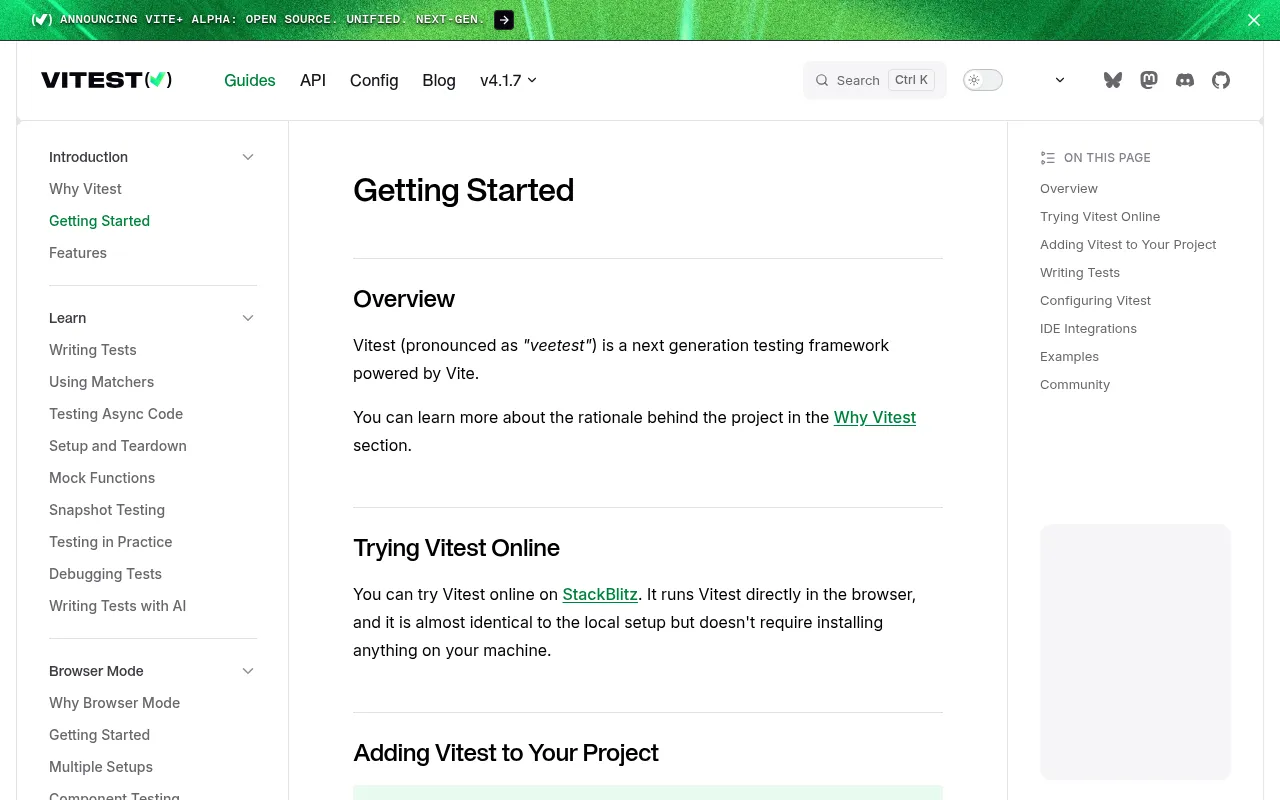
Task: Open the Mastodon social link icon
Action: click(x=1149, y=80)
